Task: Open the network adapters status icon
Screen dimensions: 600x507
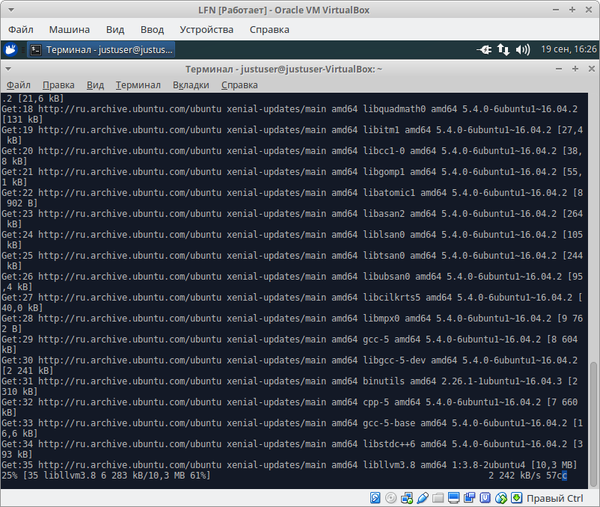Action: click(x=406, y=497)
